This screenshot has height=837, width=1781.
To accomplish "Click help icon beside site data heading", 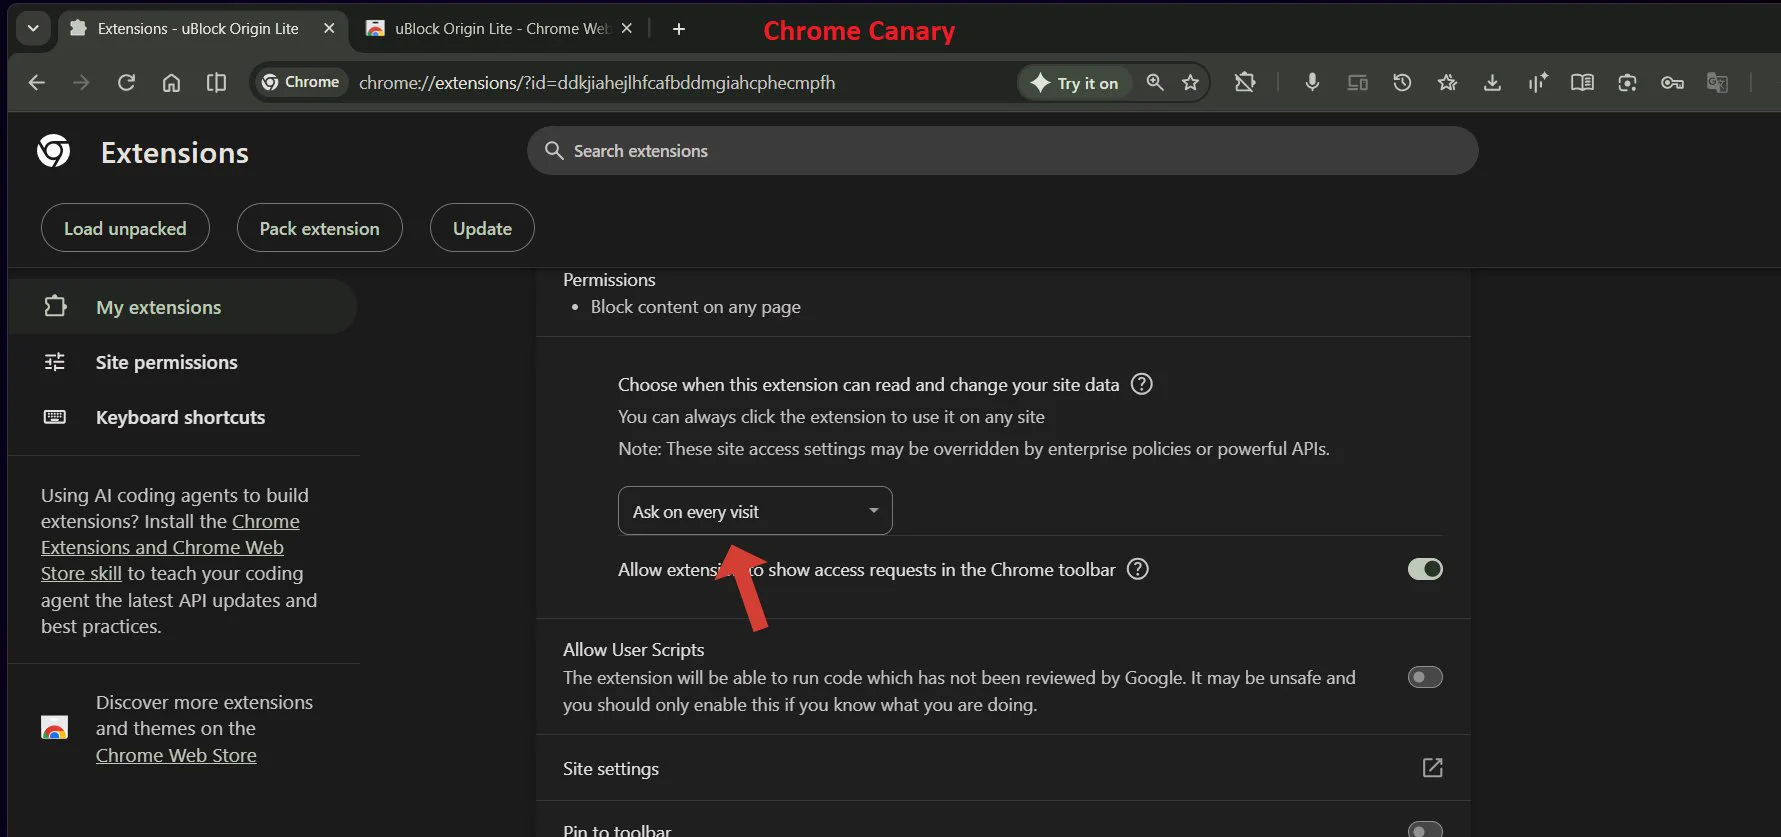I will (x=1141, y=384).
